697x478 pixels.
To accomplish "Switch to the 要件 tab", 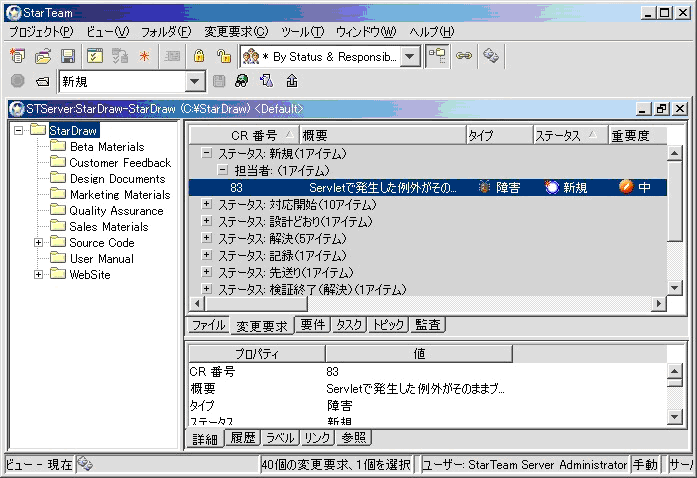I will [312, 325].
